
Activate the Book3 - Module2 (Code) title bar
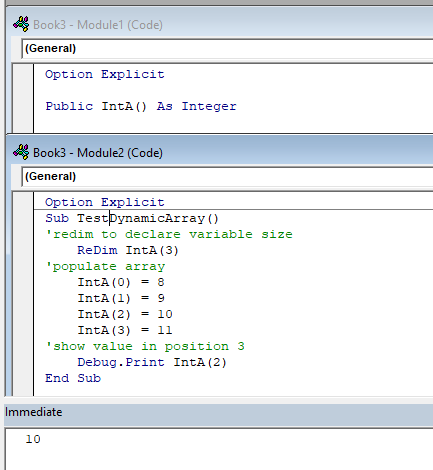coord(220,152)
